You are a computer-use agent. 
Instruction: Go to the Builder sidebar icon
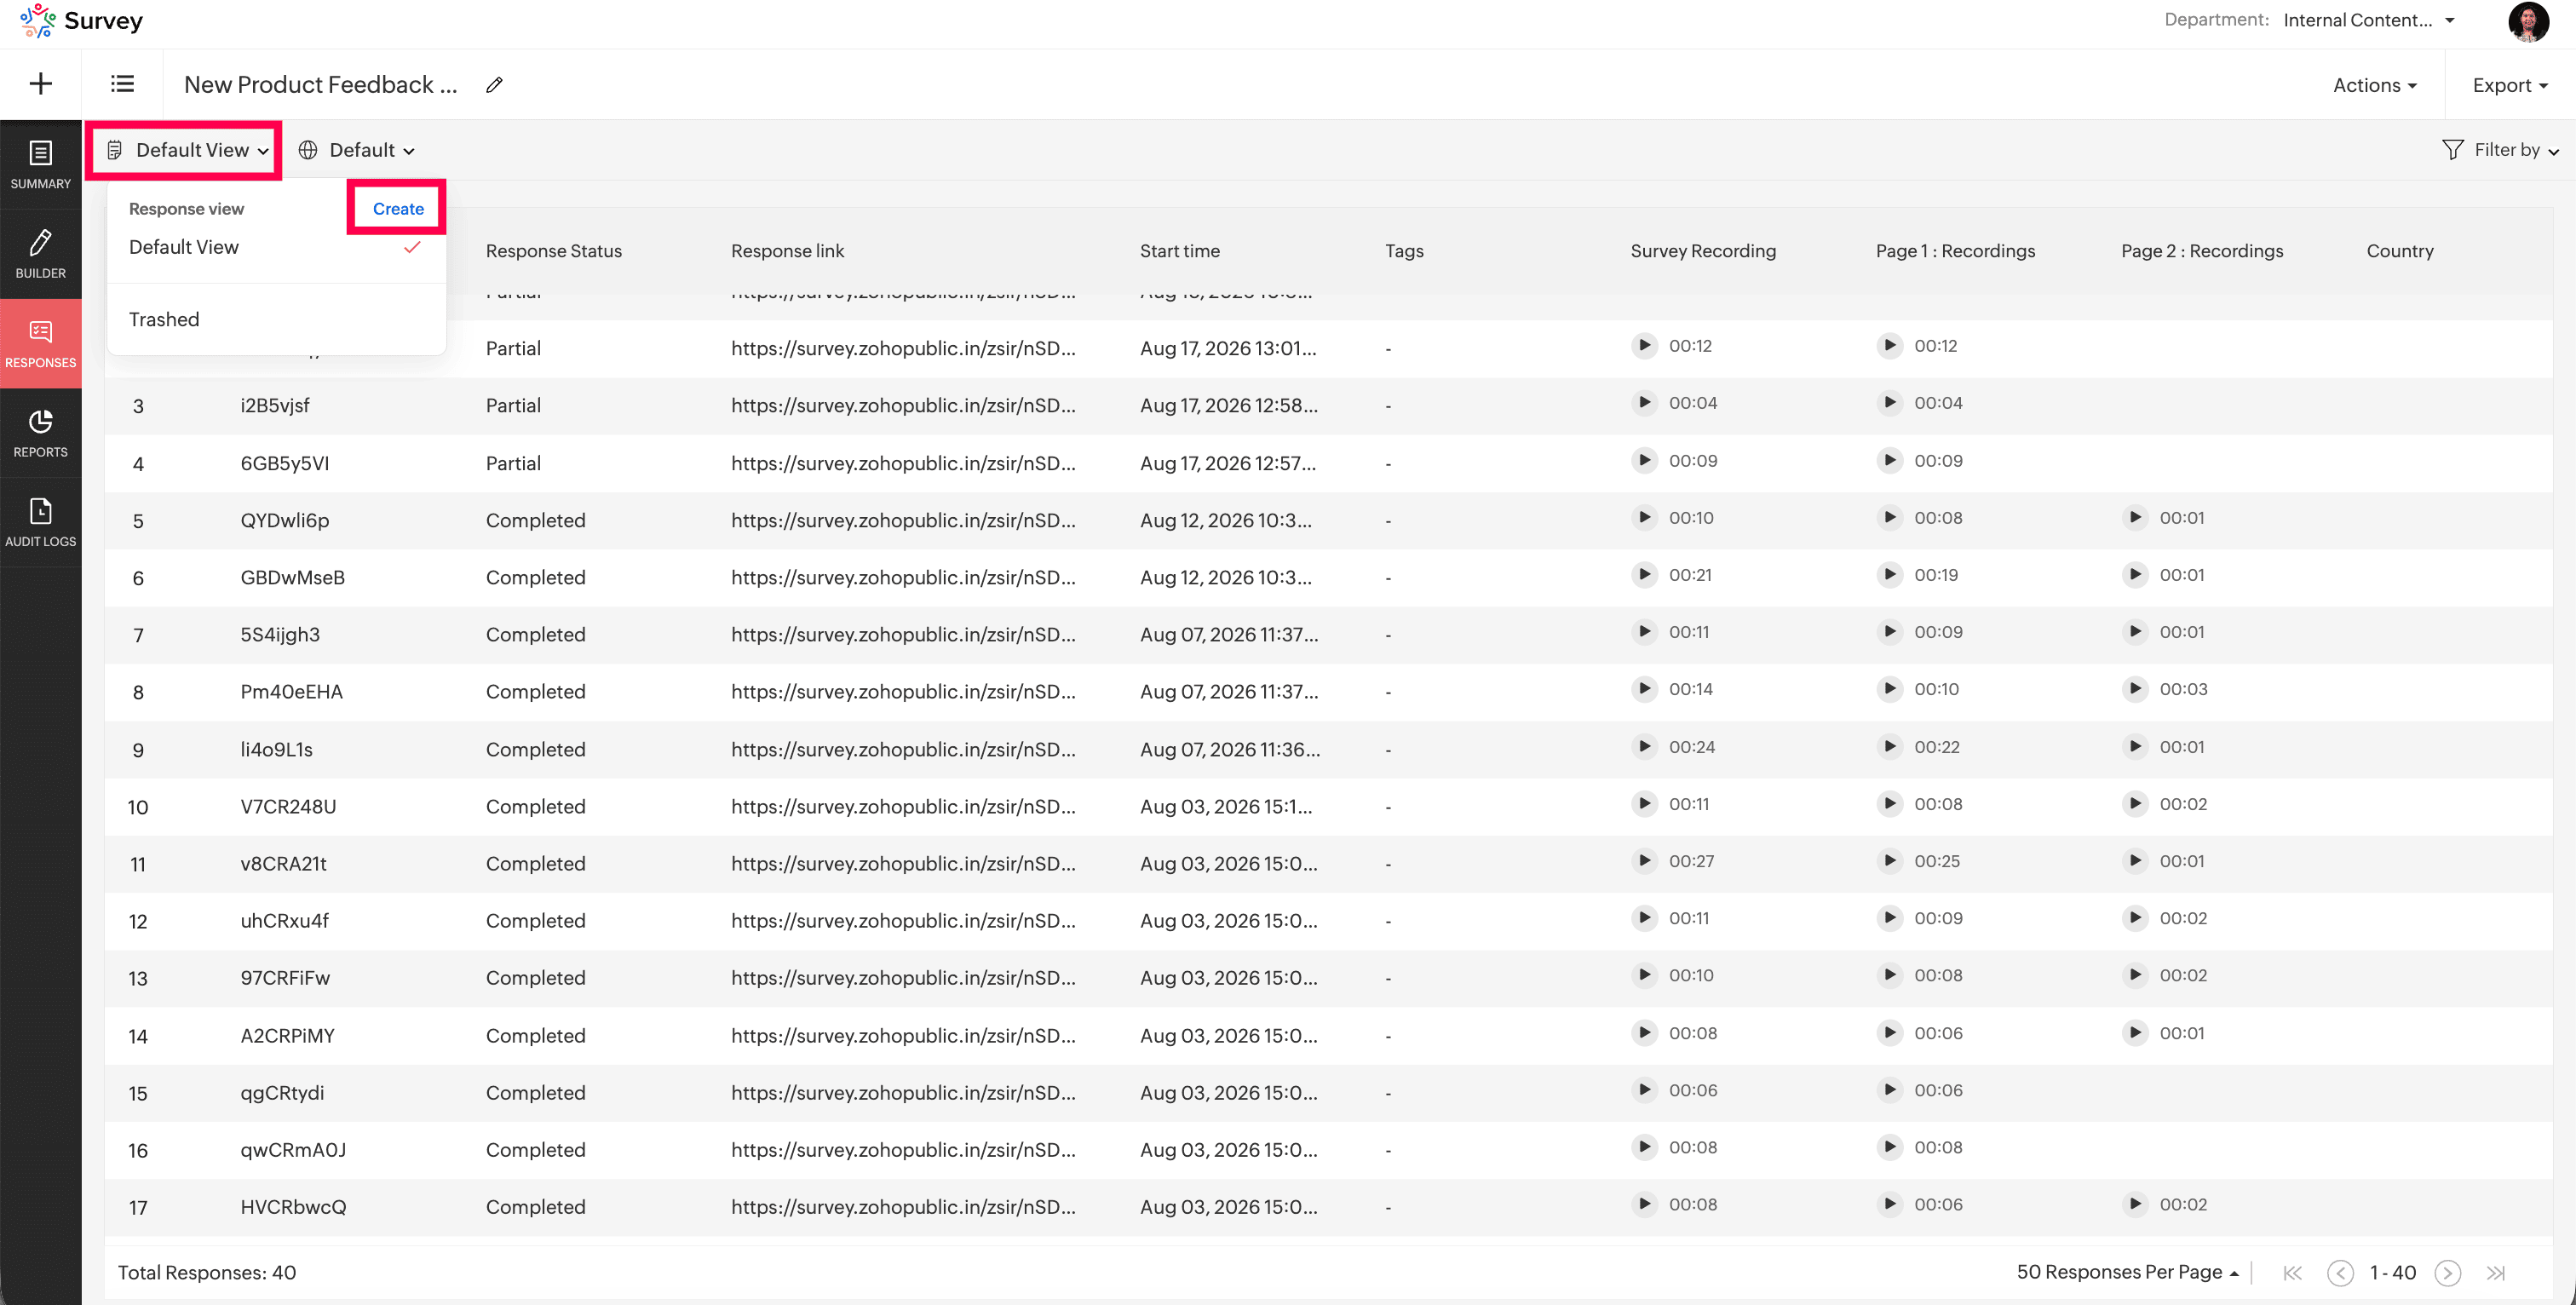40,254
